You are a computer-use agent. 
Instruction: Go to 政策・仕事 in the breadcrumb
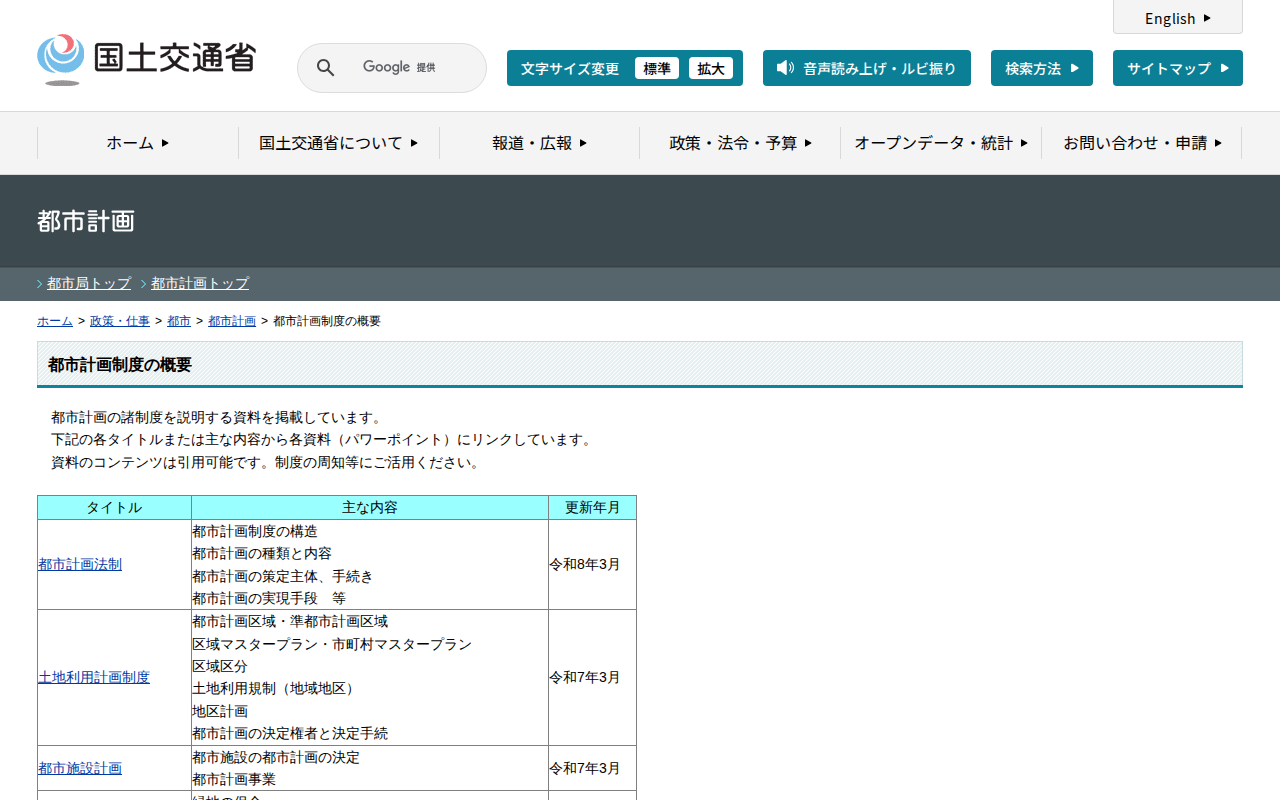120,321
